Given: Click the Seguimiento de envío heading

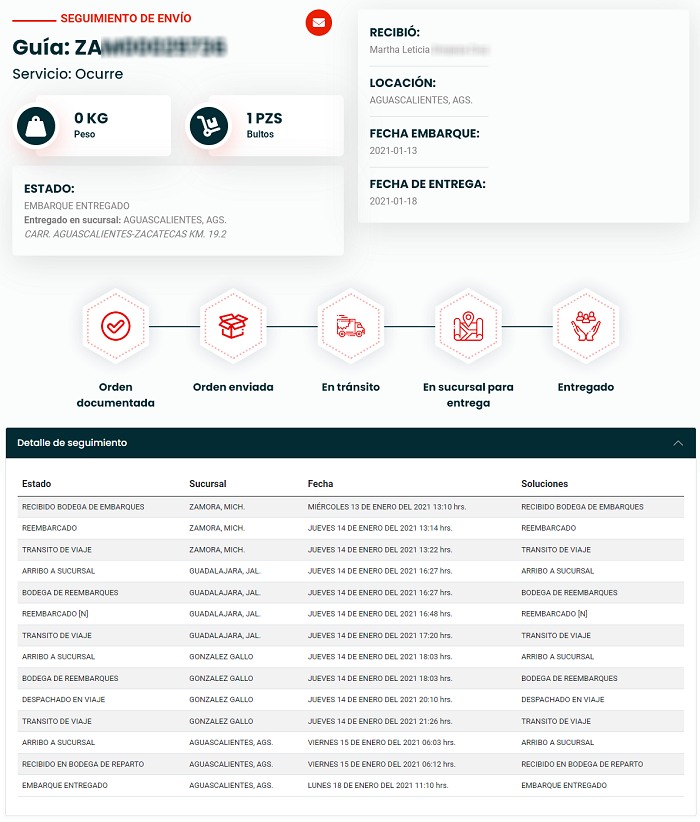Looking at the screenshot, I should pyautogui.click(x=126, y=19).
